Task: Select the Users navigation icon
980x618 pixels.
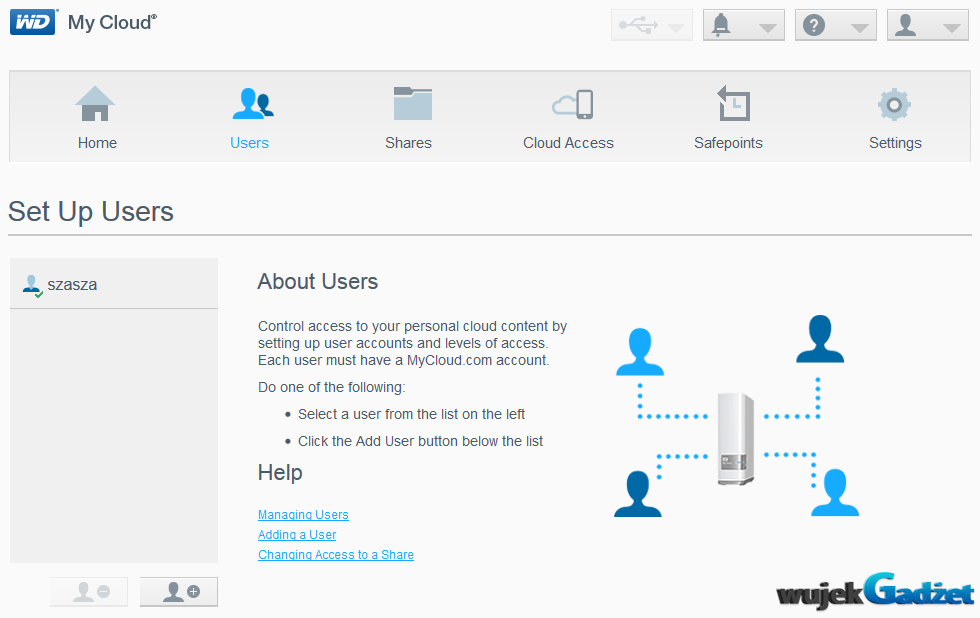Action: (251, 104)
